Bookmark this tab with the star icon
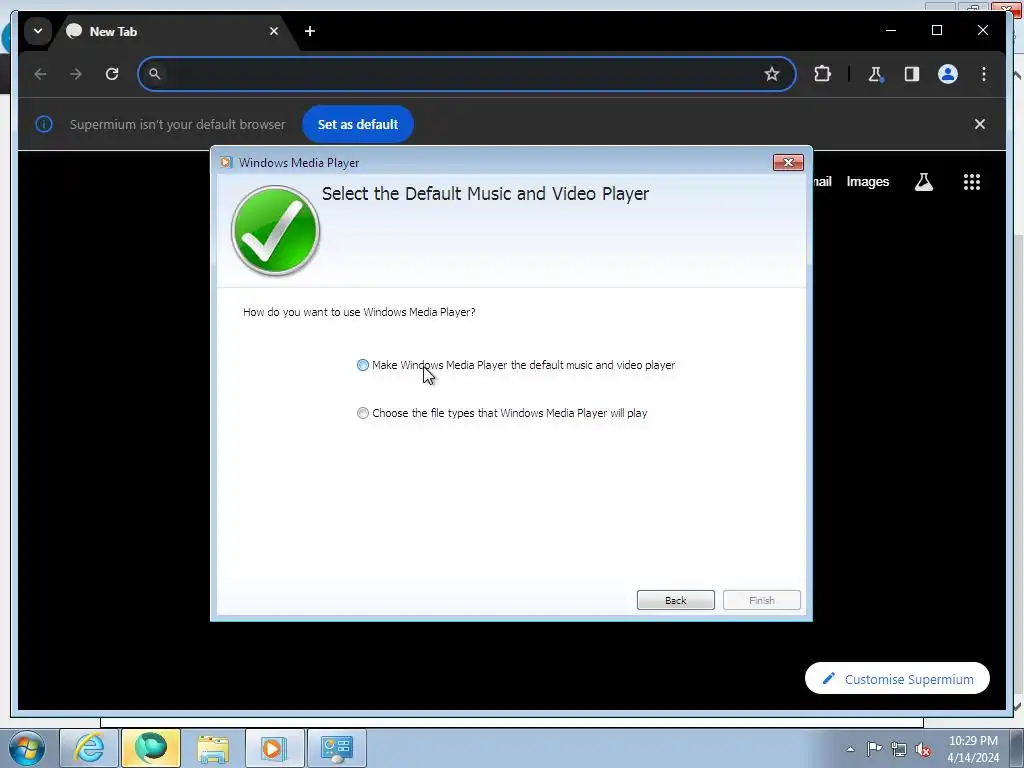The image size is (1024, 768). pos(772,74)
